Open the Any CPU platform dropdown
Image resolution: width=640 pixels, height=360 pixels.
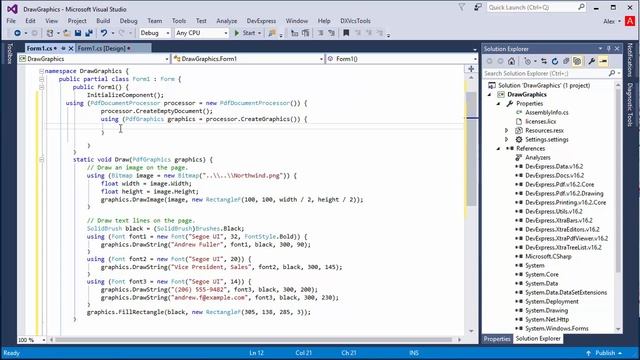(x=201, y=33)
